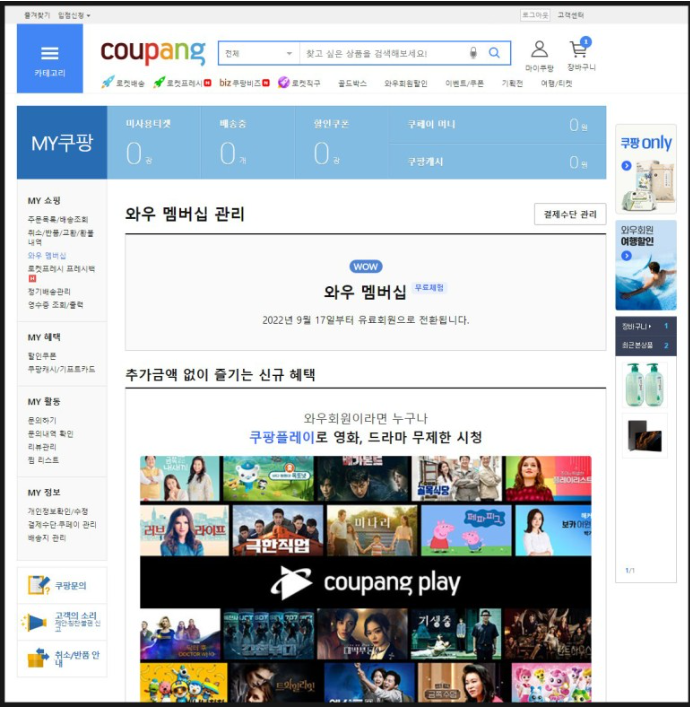Image resolution: width=690 pixels, height=709 pixels.
Task: Open 찜 리스트 sidebar link
Action: [x=43, y=460]
